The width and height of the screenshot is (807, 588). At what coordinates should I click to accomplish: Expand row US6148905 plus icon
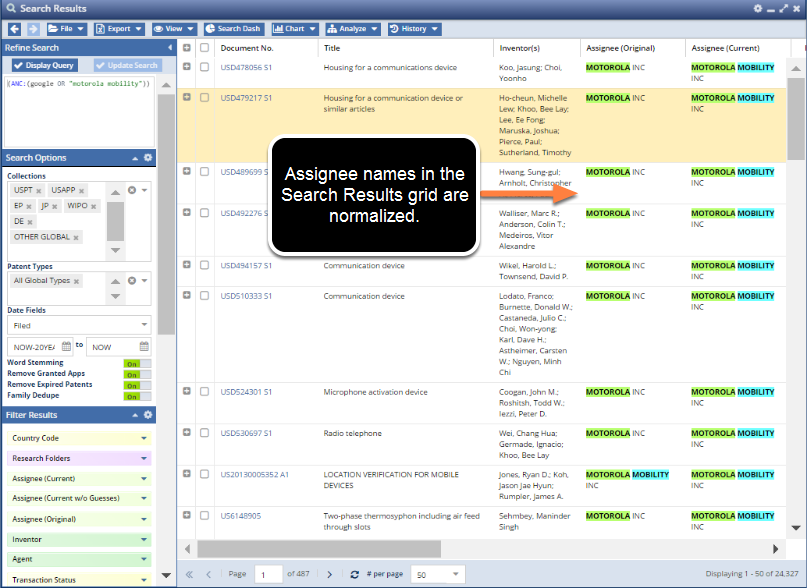click(x=187, y=515)
